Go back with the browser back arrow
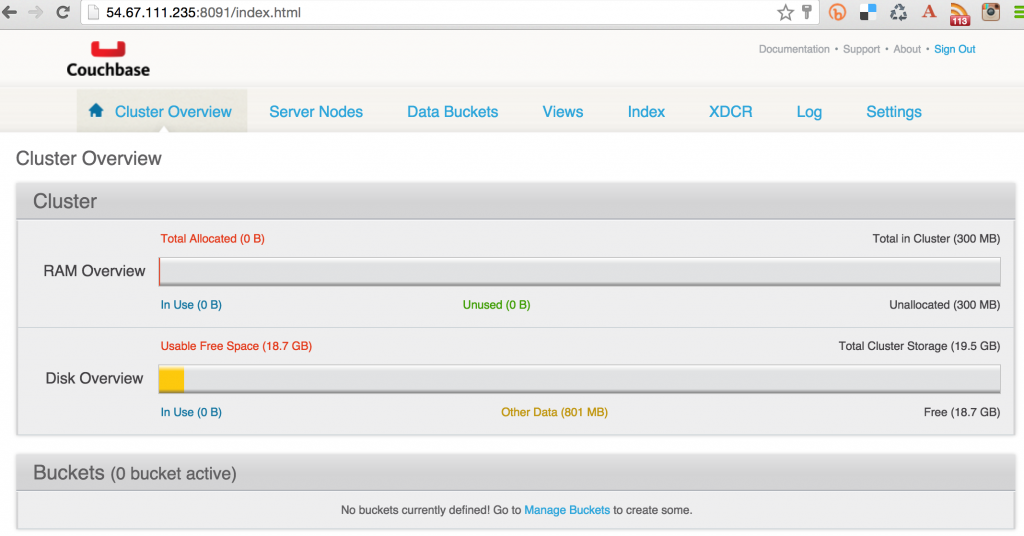This screenshot has width=1024, height=536. point(9,12)
